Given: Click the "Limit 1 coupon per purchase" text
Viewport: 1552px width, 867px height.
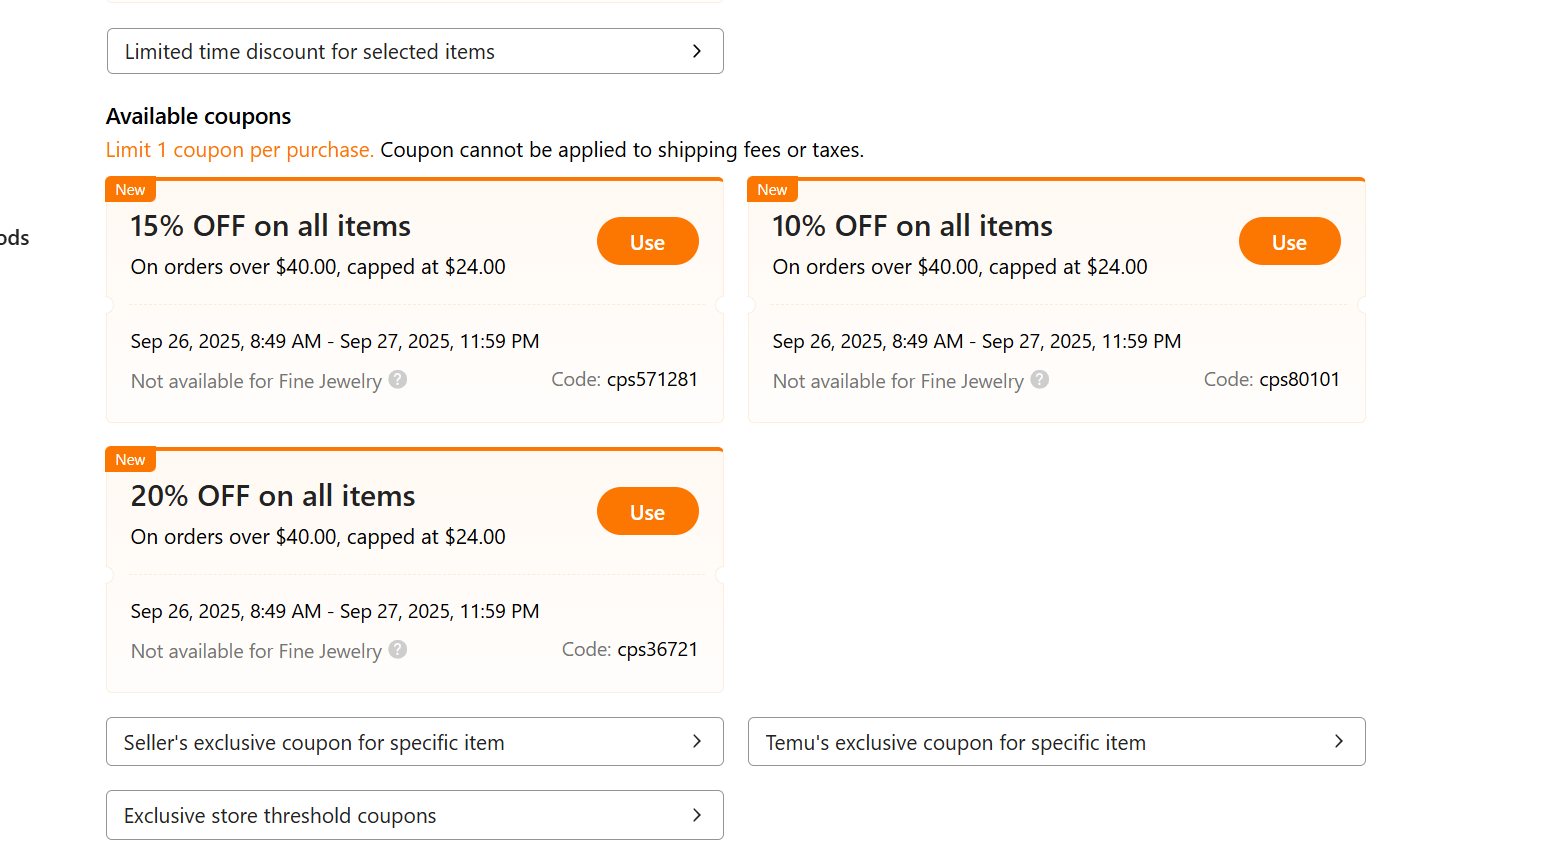Looking at the screenshot, I should (240, 150).
